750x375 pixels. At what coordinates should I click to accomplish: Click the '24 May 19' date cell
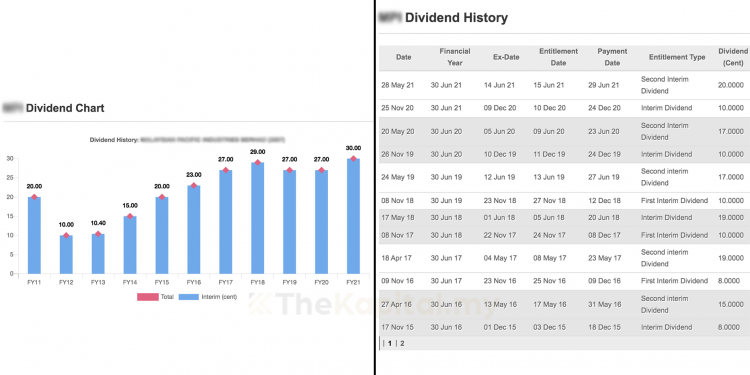(x=397, y=177)
